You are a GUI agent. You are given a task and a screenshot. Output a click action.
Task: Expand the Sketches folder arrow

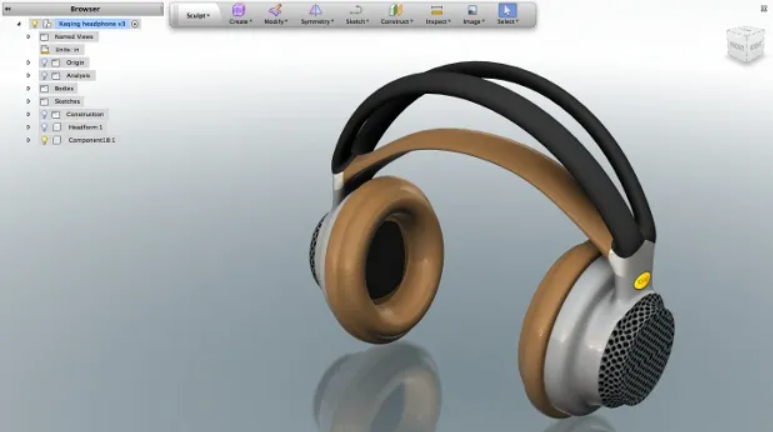(28, 101)
